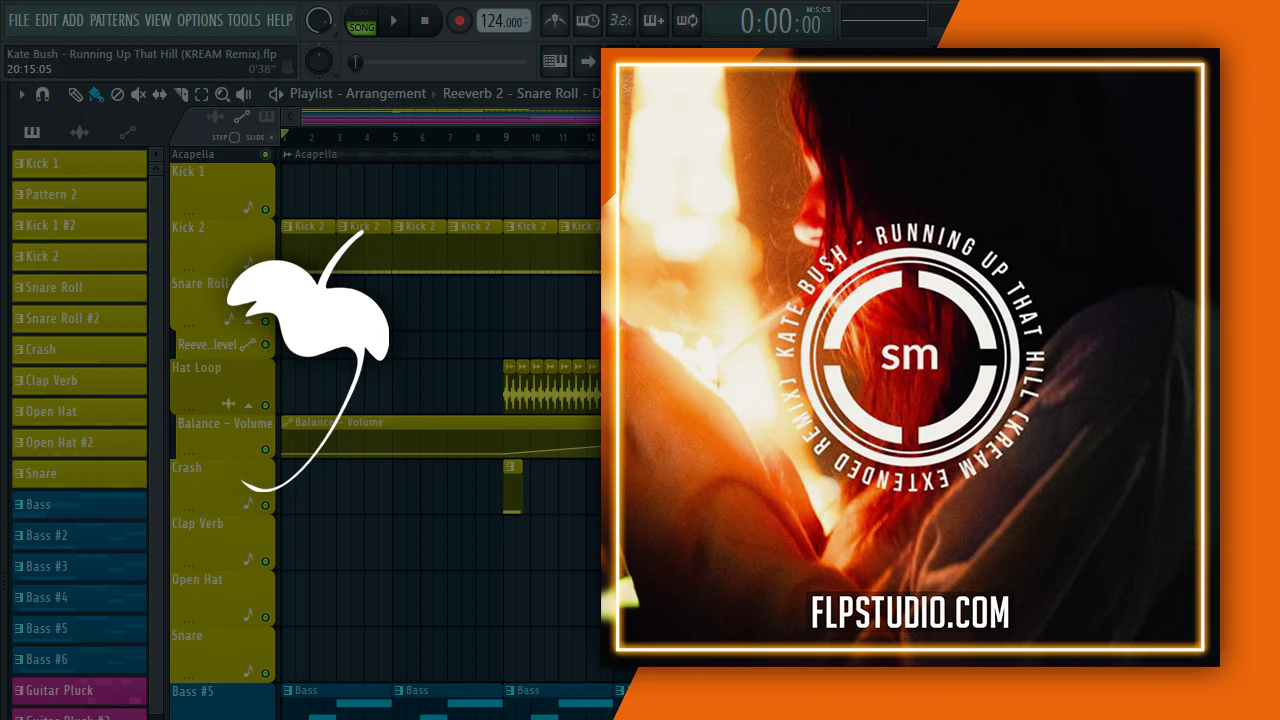The height and width of the screenshot is (720, 1280).
Task: Select the Delete tool in playlist toolbar
Action: [x=117, y=94]
